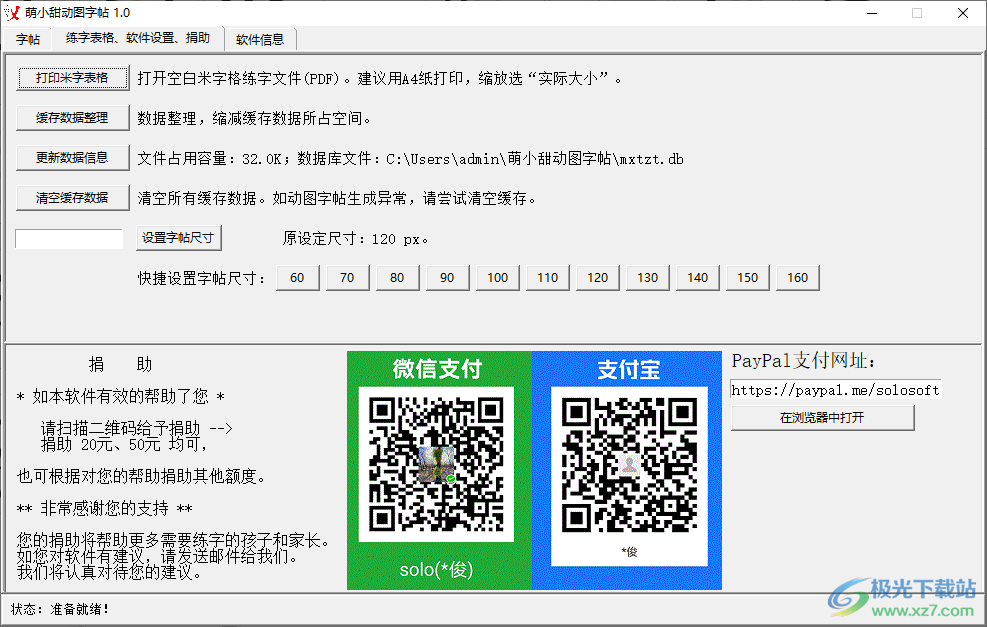Set quick size to 80

click(x=397, y=278)
